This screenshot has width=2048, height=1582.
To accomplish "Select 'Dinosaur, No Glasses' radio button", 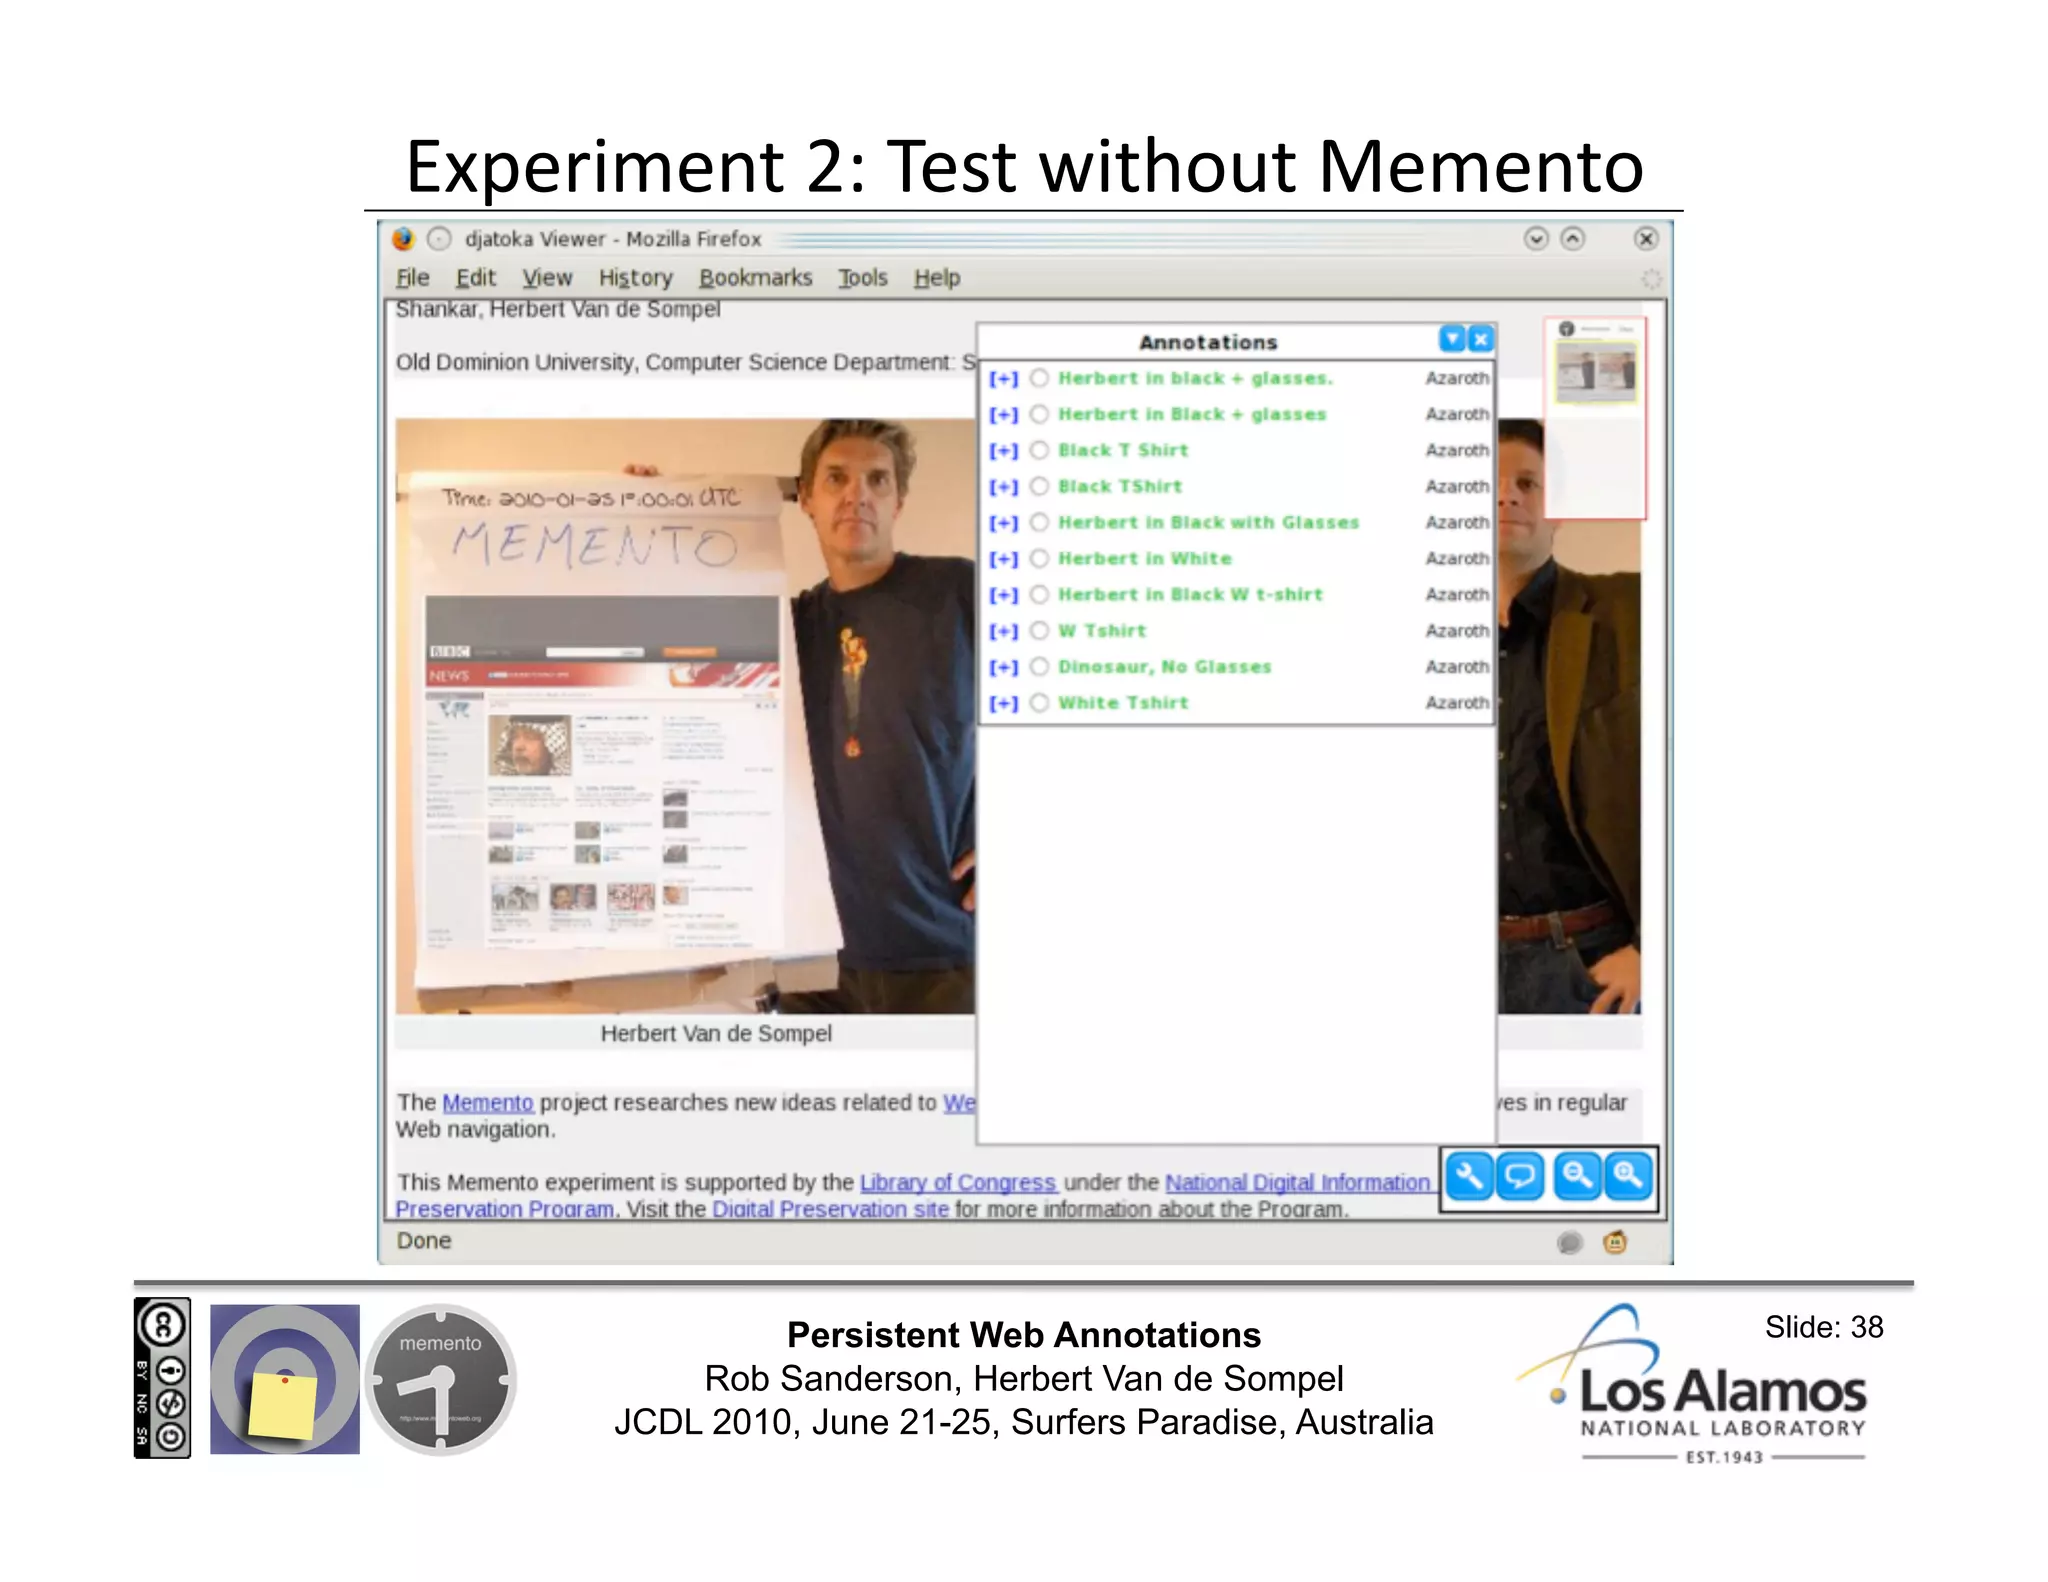I will click(1039, 666).
